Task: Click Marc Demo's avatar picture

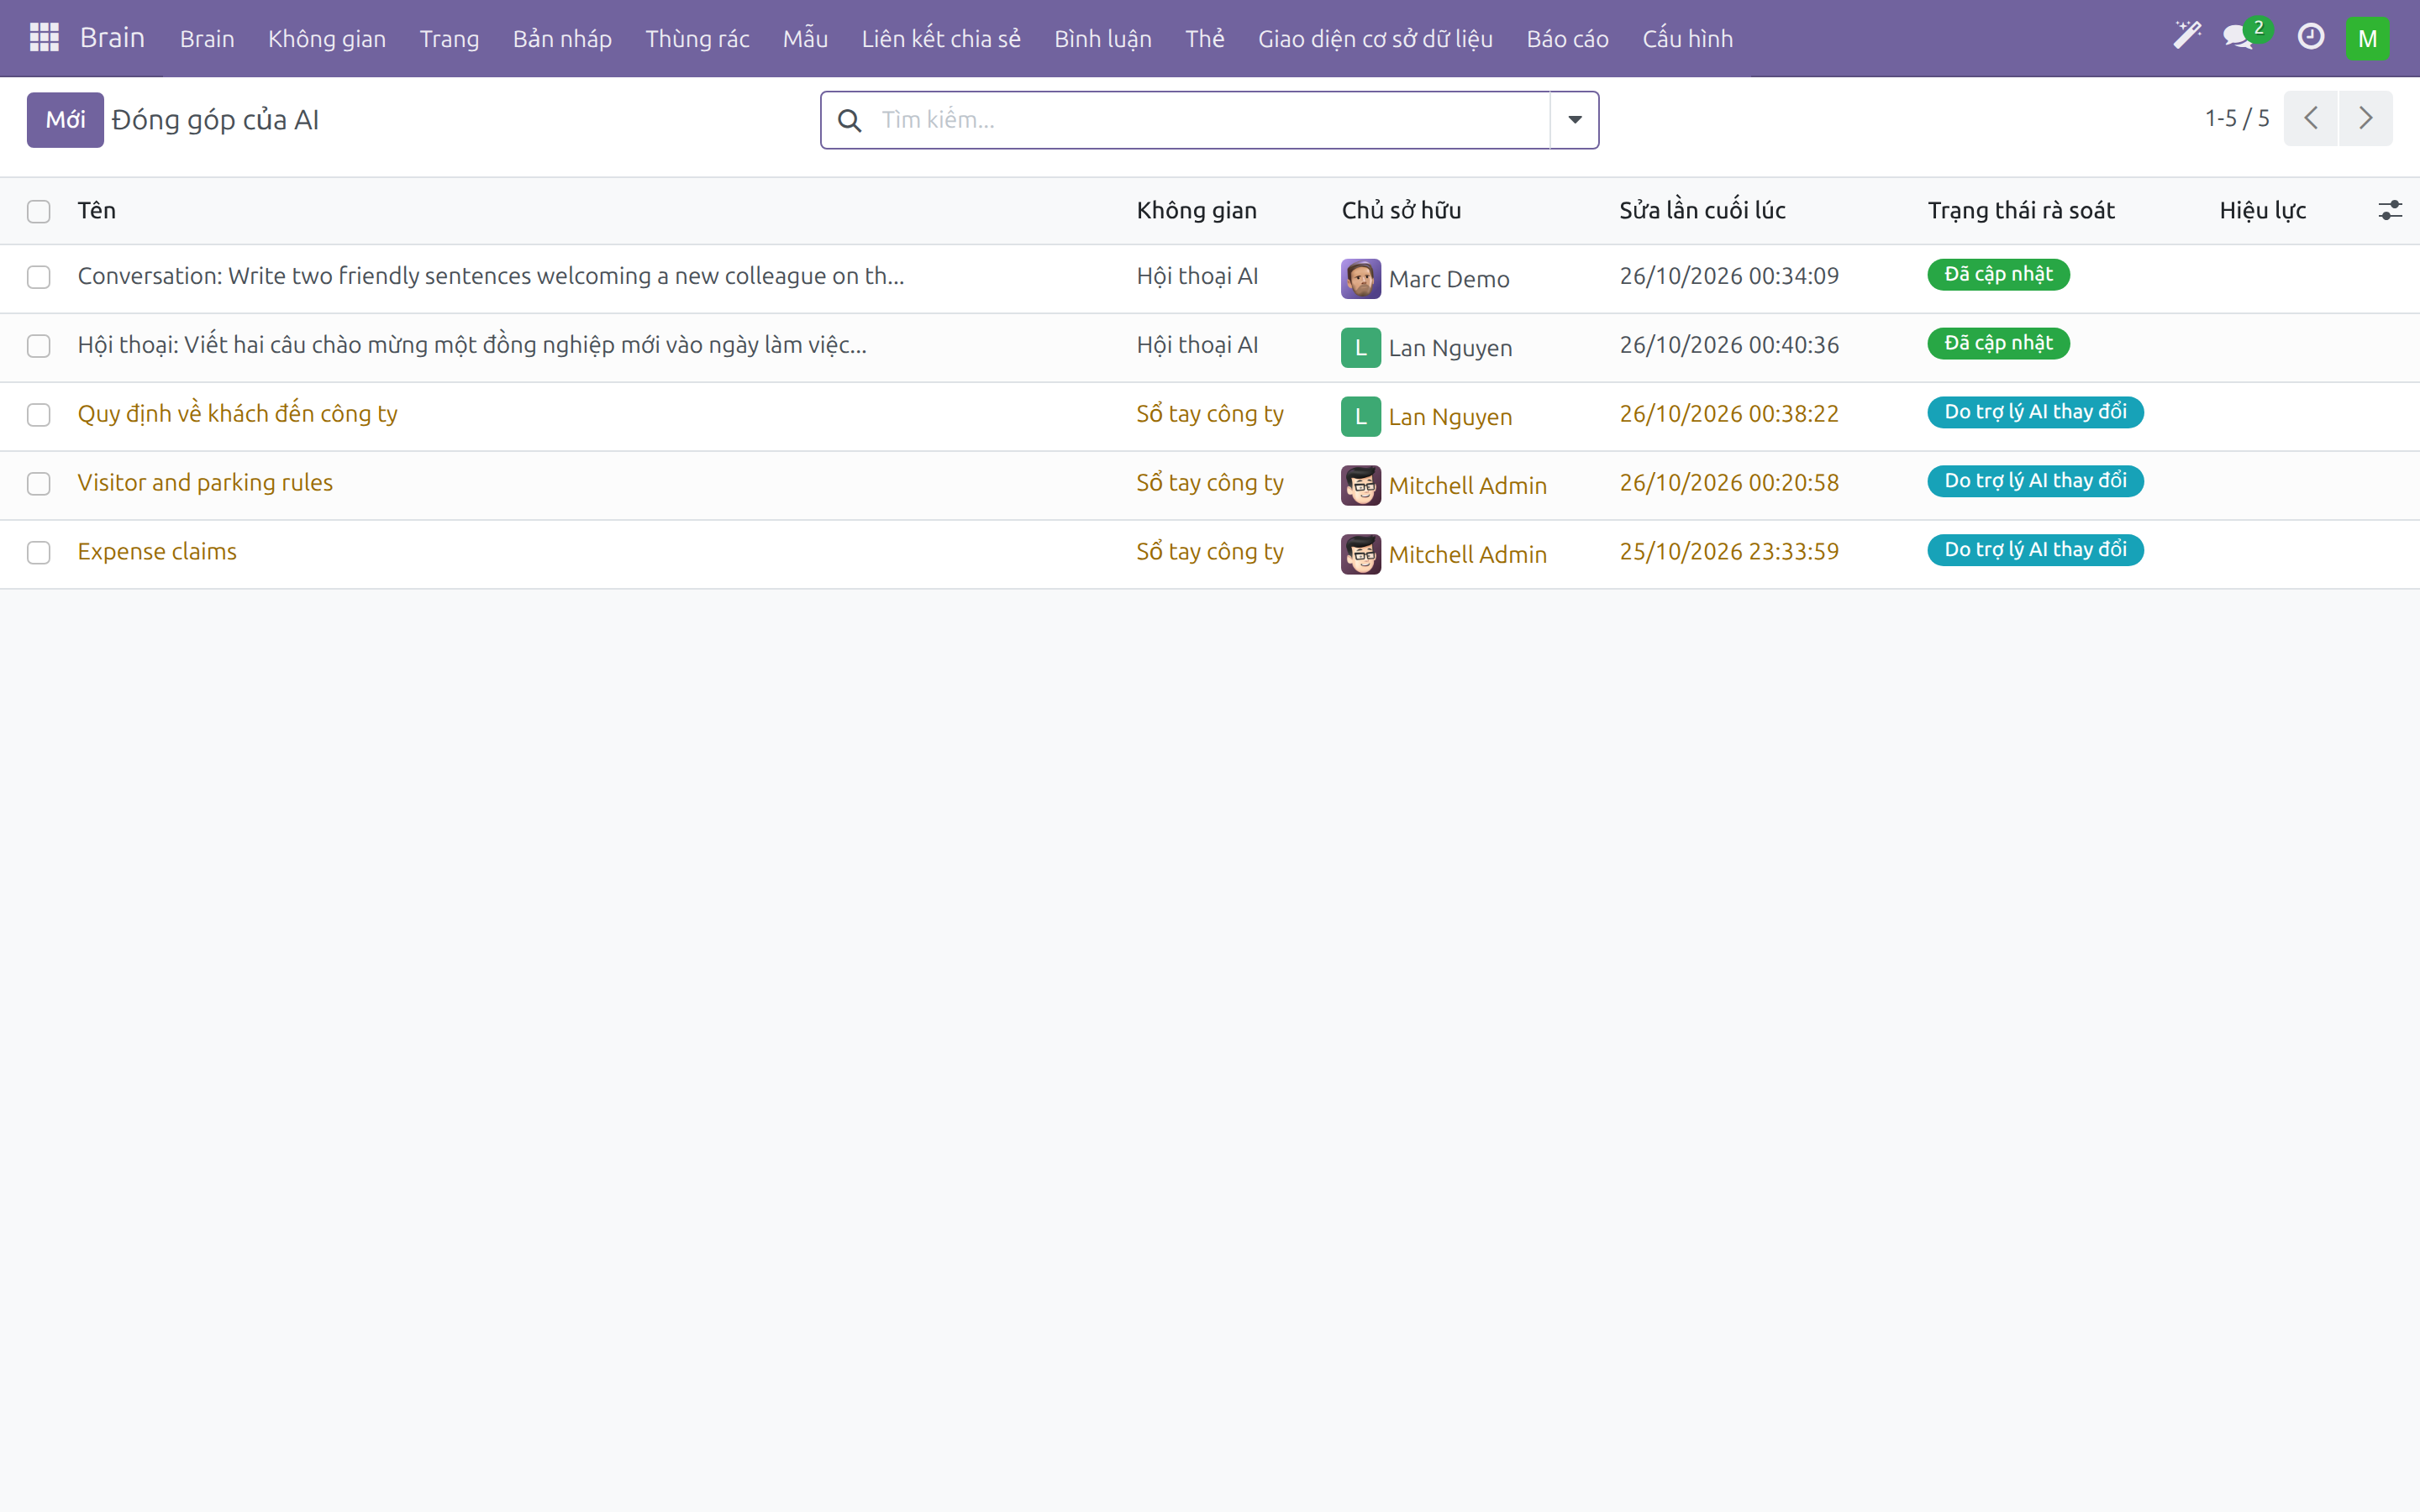Action: (x=1360, y=278)
